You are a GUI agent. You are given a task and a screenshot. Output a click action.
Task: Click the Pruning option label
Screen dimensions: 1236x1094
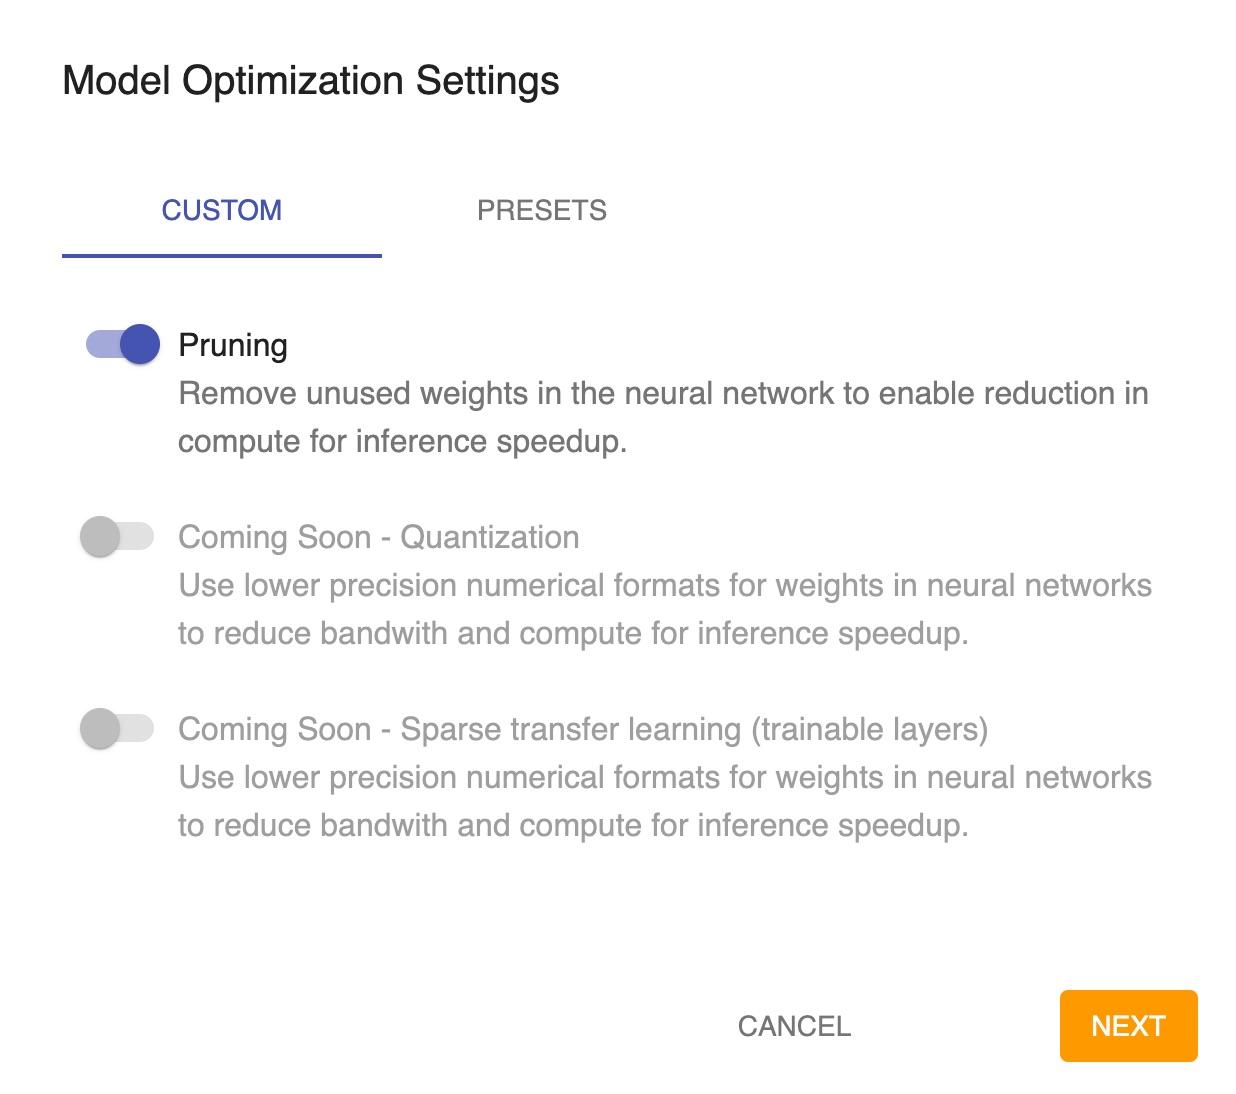(x=233, y=345)
